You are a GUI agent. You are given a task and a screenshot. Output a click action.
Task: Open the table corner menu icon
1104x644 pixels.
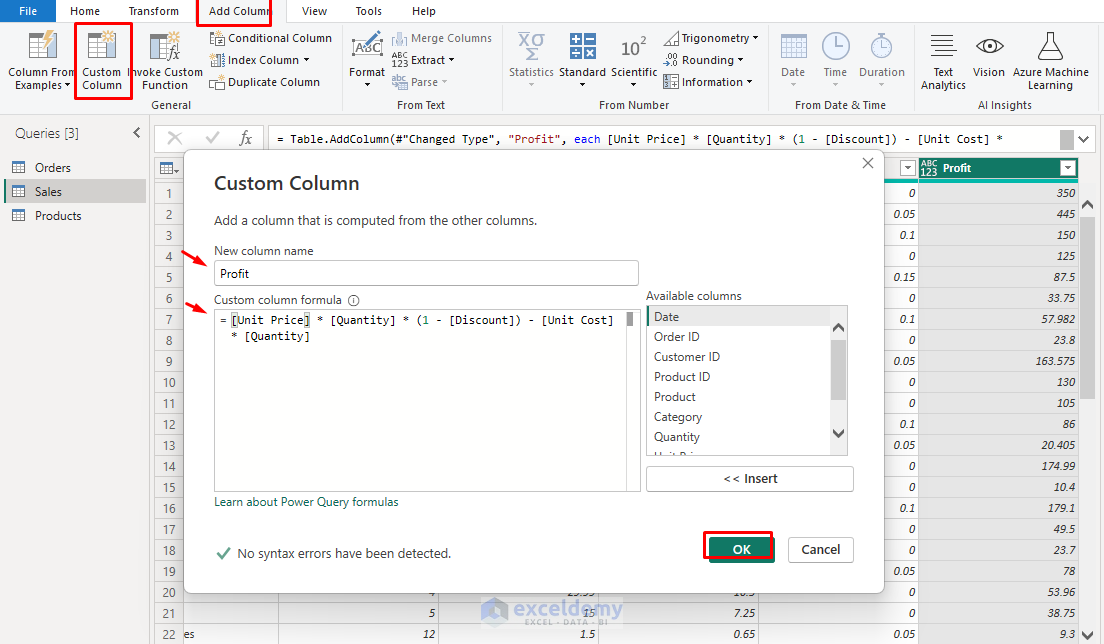[x=169, y=168]
